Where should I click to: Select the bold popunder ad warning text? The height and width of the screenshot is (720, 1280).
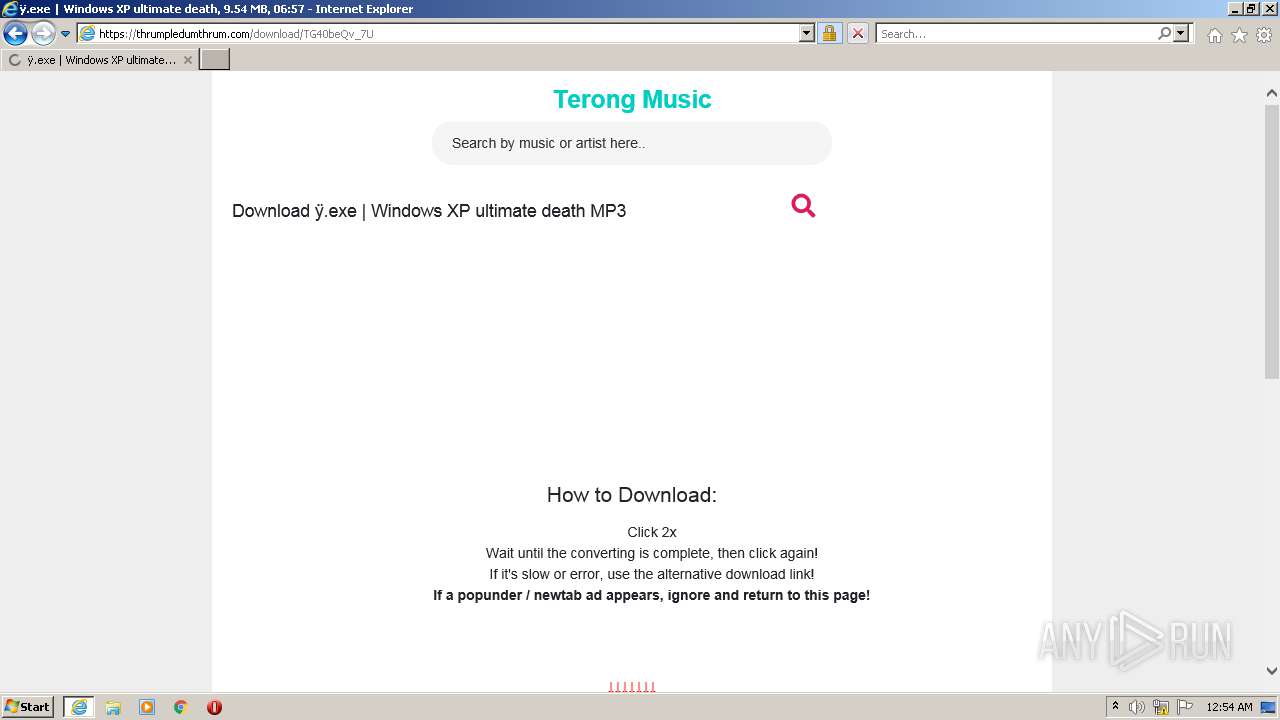click(652, 595)
